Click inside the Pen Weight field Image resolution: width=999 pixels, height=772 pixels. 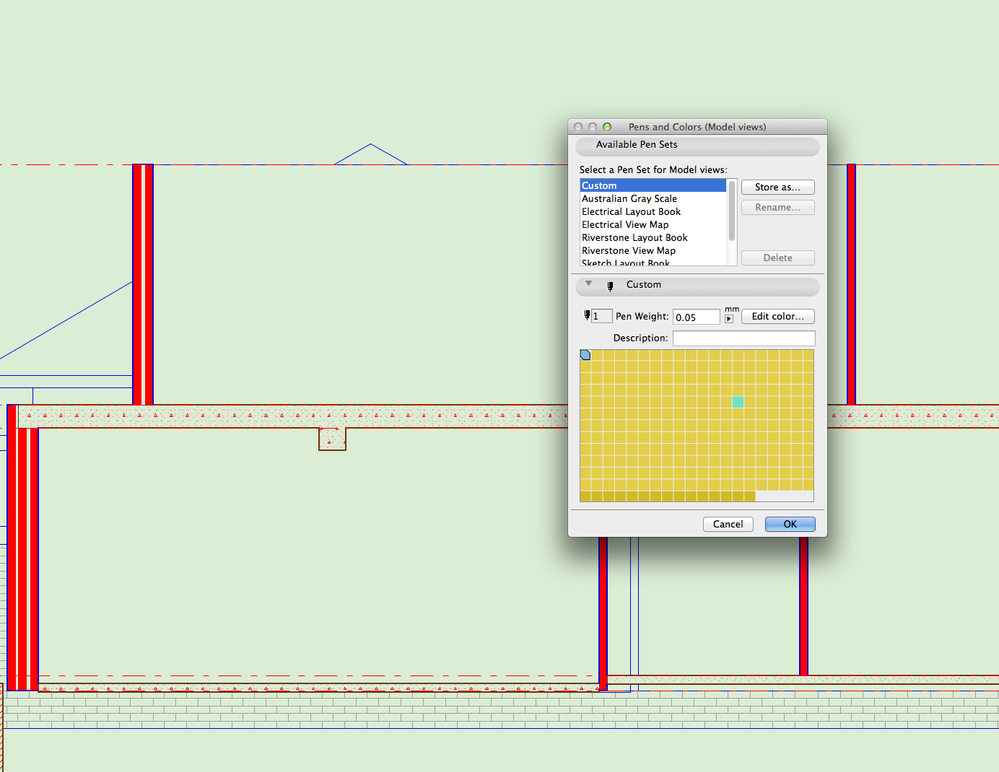pos(695,316)
